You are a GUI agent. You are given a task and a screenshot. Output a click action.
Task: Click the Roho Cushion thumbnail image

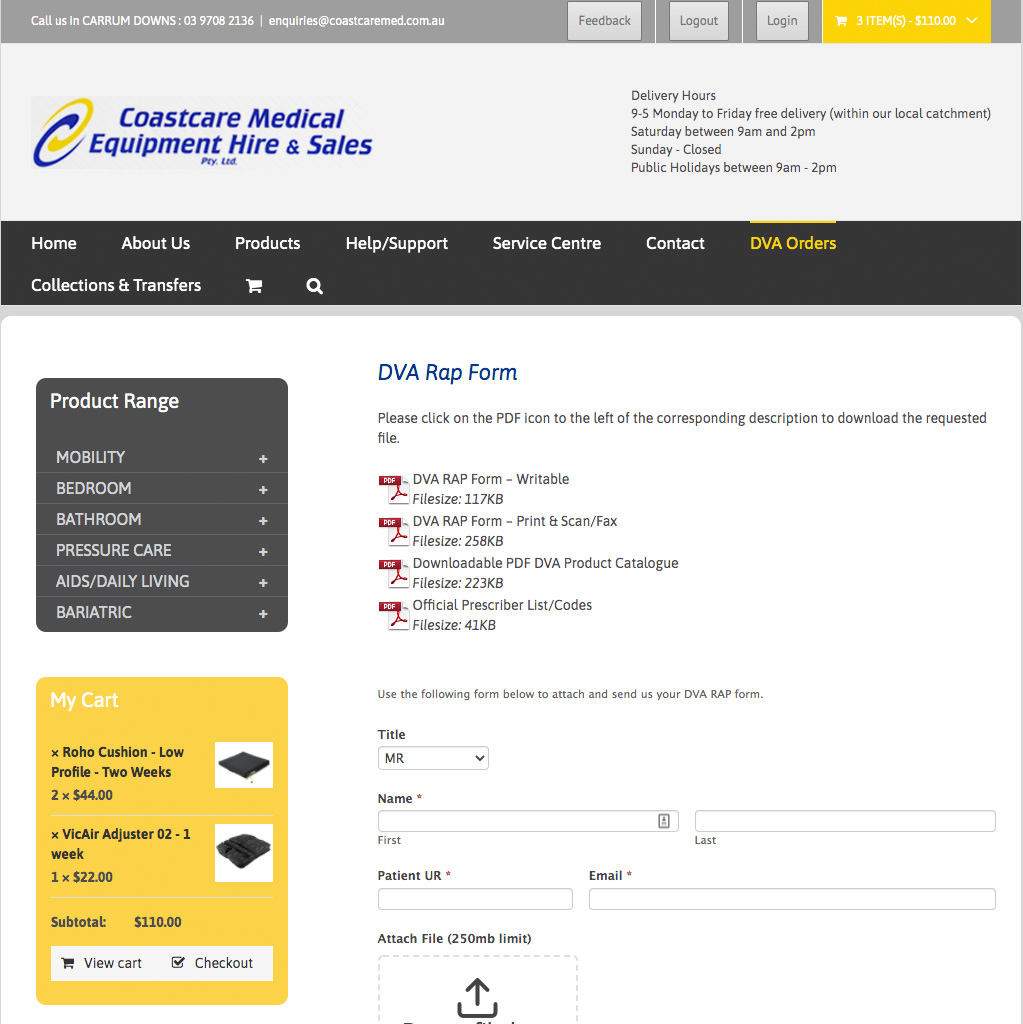point(244,765)
